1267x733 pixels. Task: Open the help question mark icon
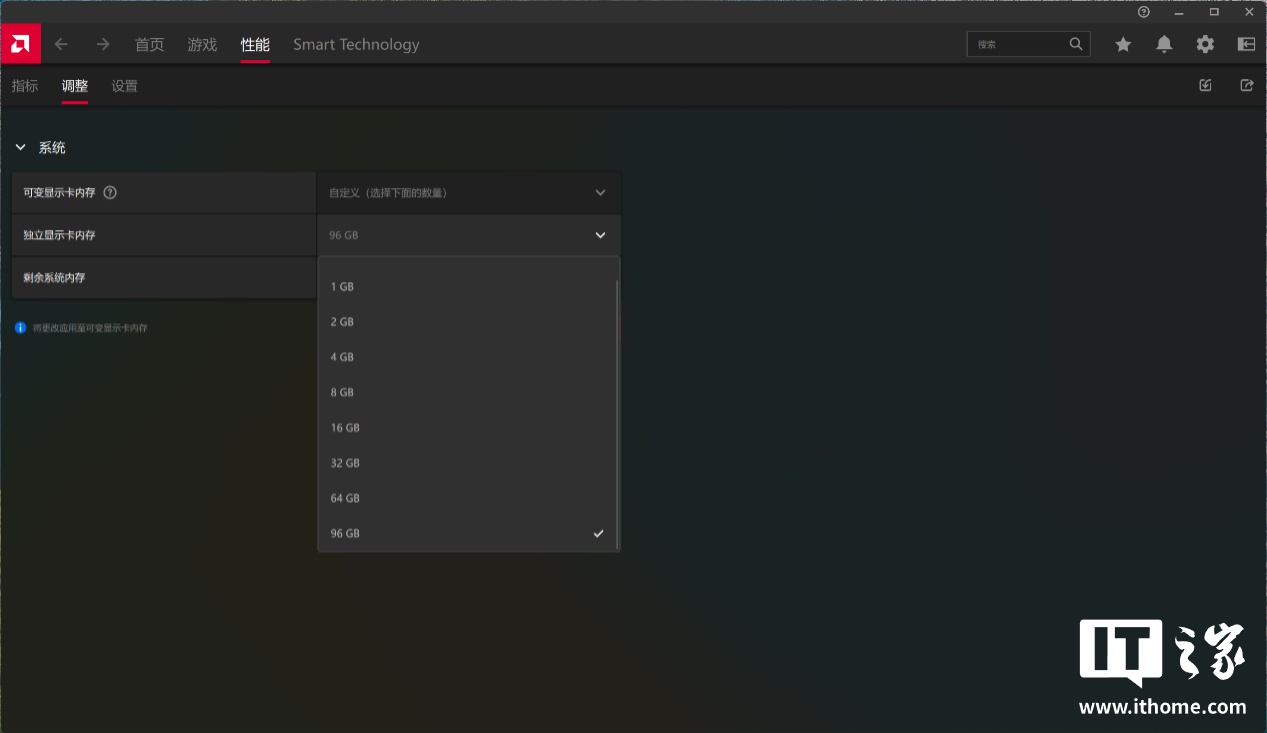click(1144, 12)
